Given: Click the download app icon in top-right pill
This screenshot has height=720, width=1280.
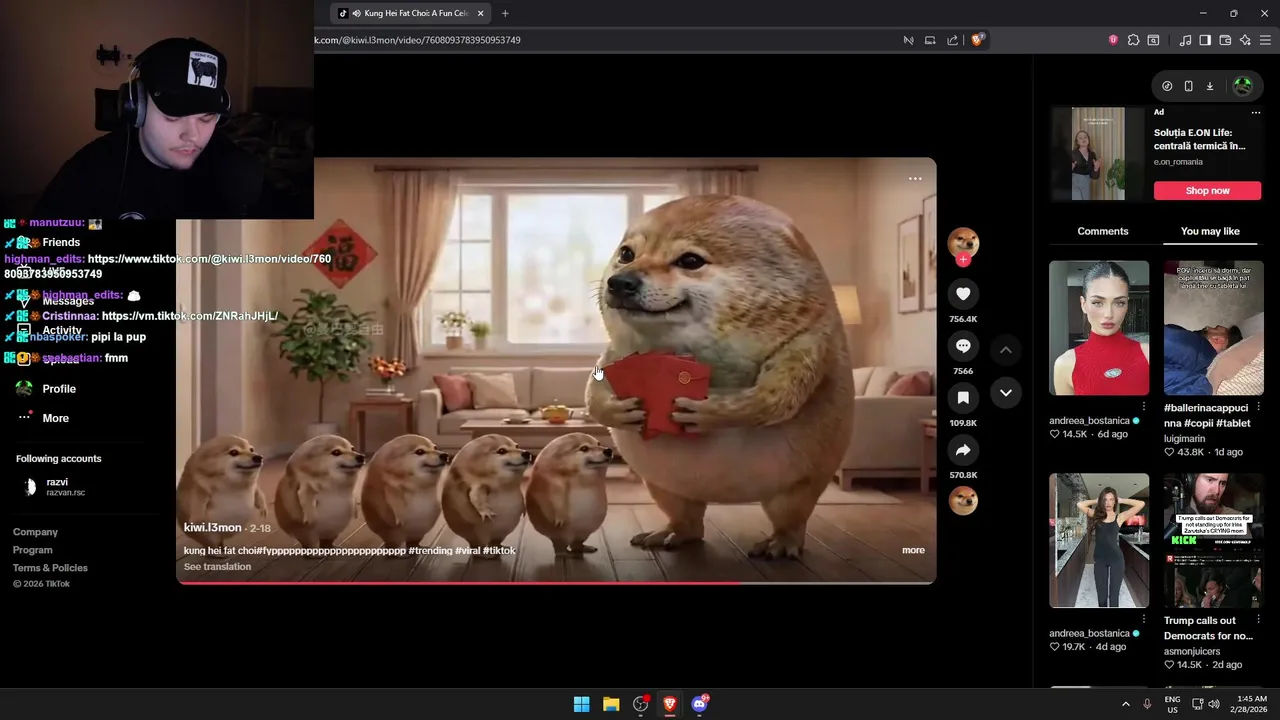Looking at the screenshot, I should click(x=1210, y=86).
